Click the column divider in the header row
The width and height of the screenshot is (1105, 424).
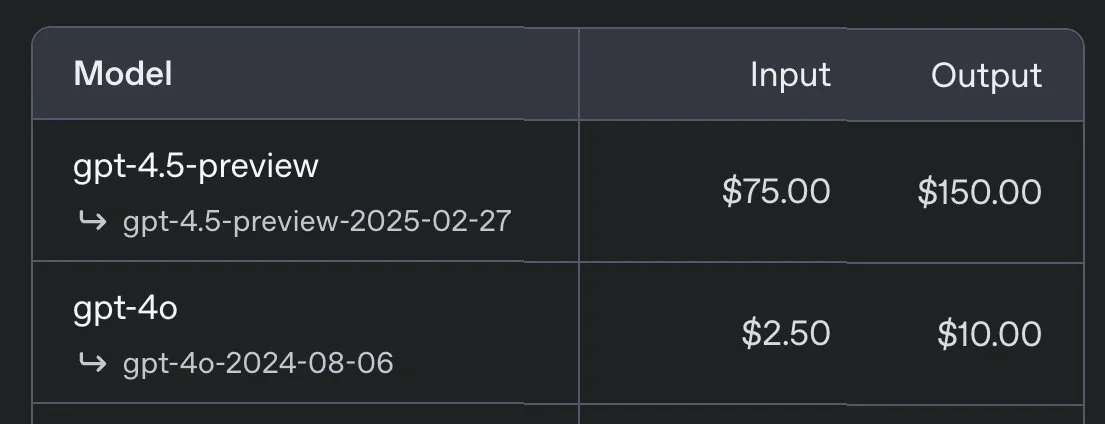click(579, 75)
